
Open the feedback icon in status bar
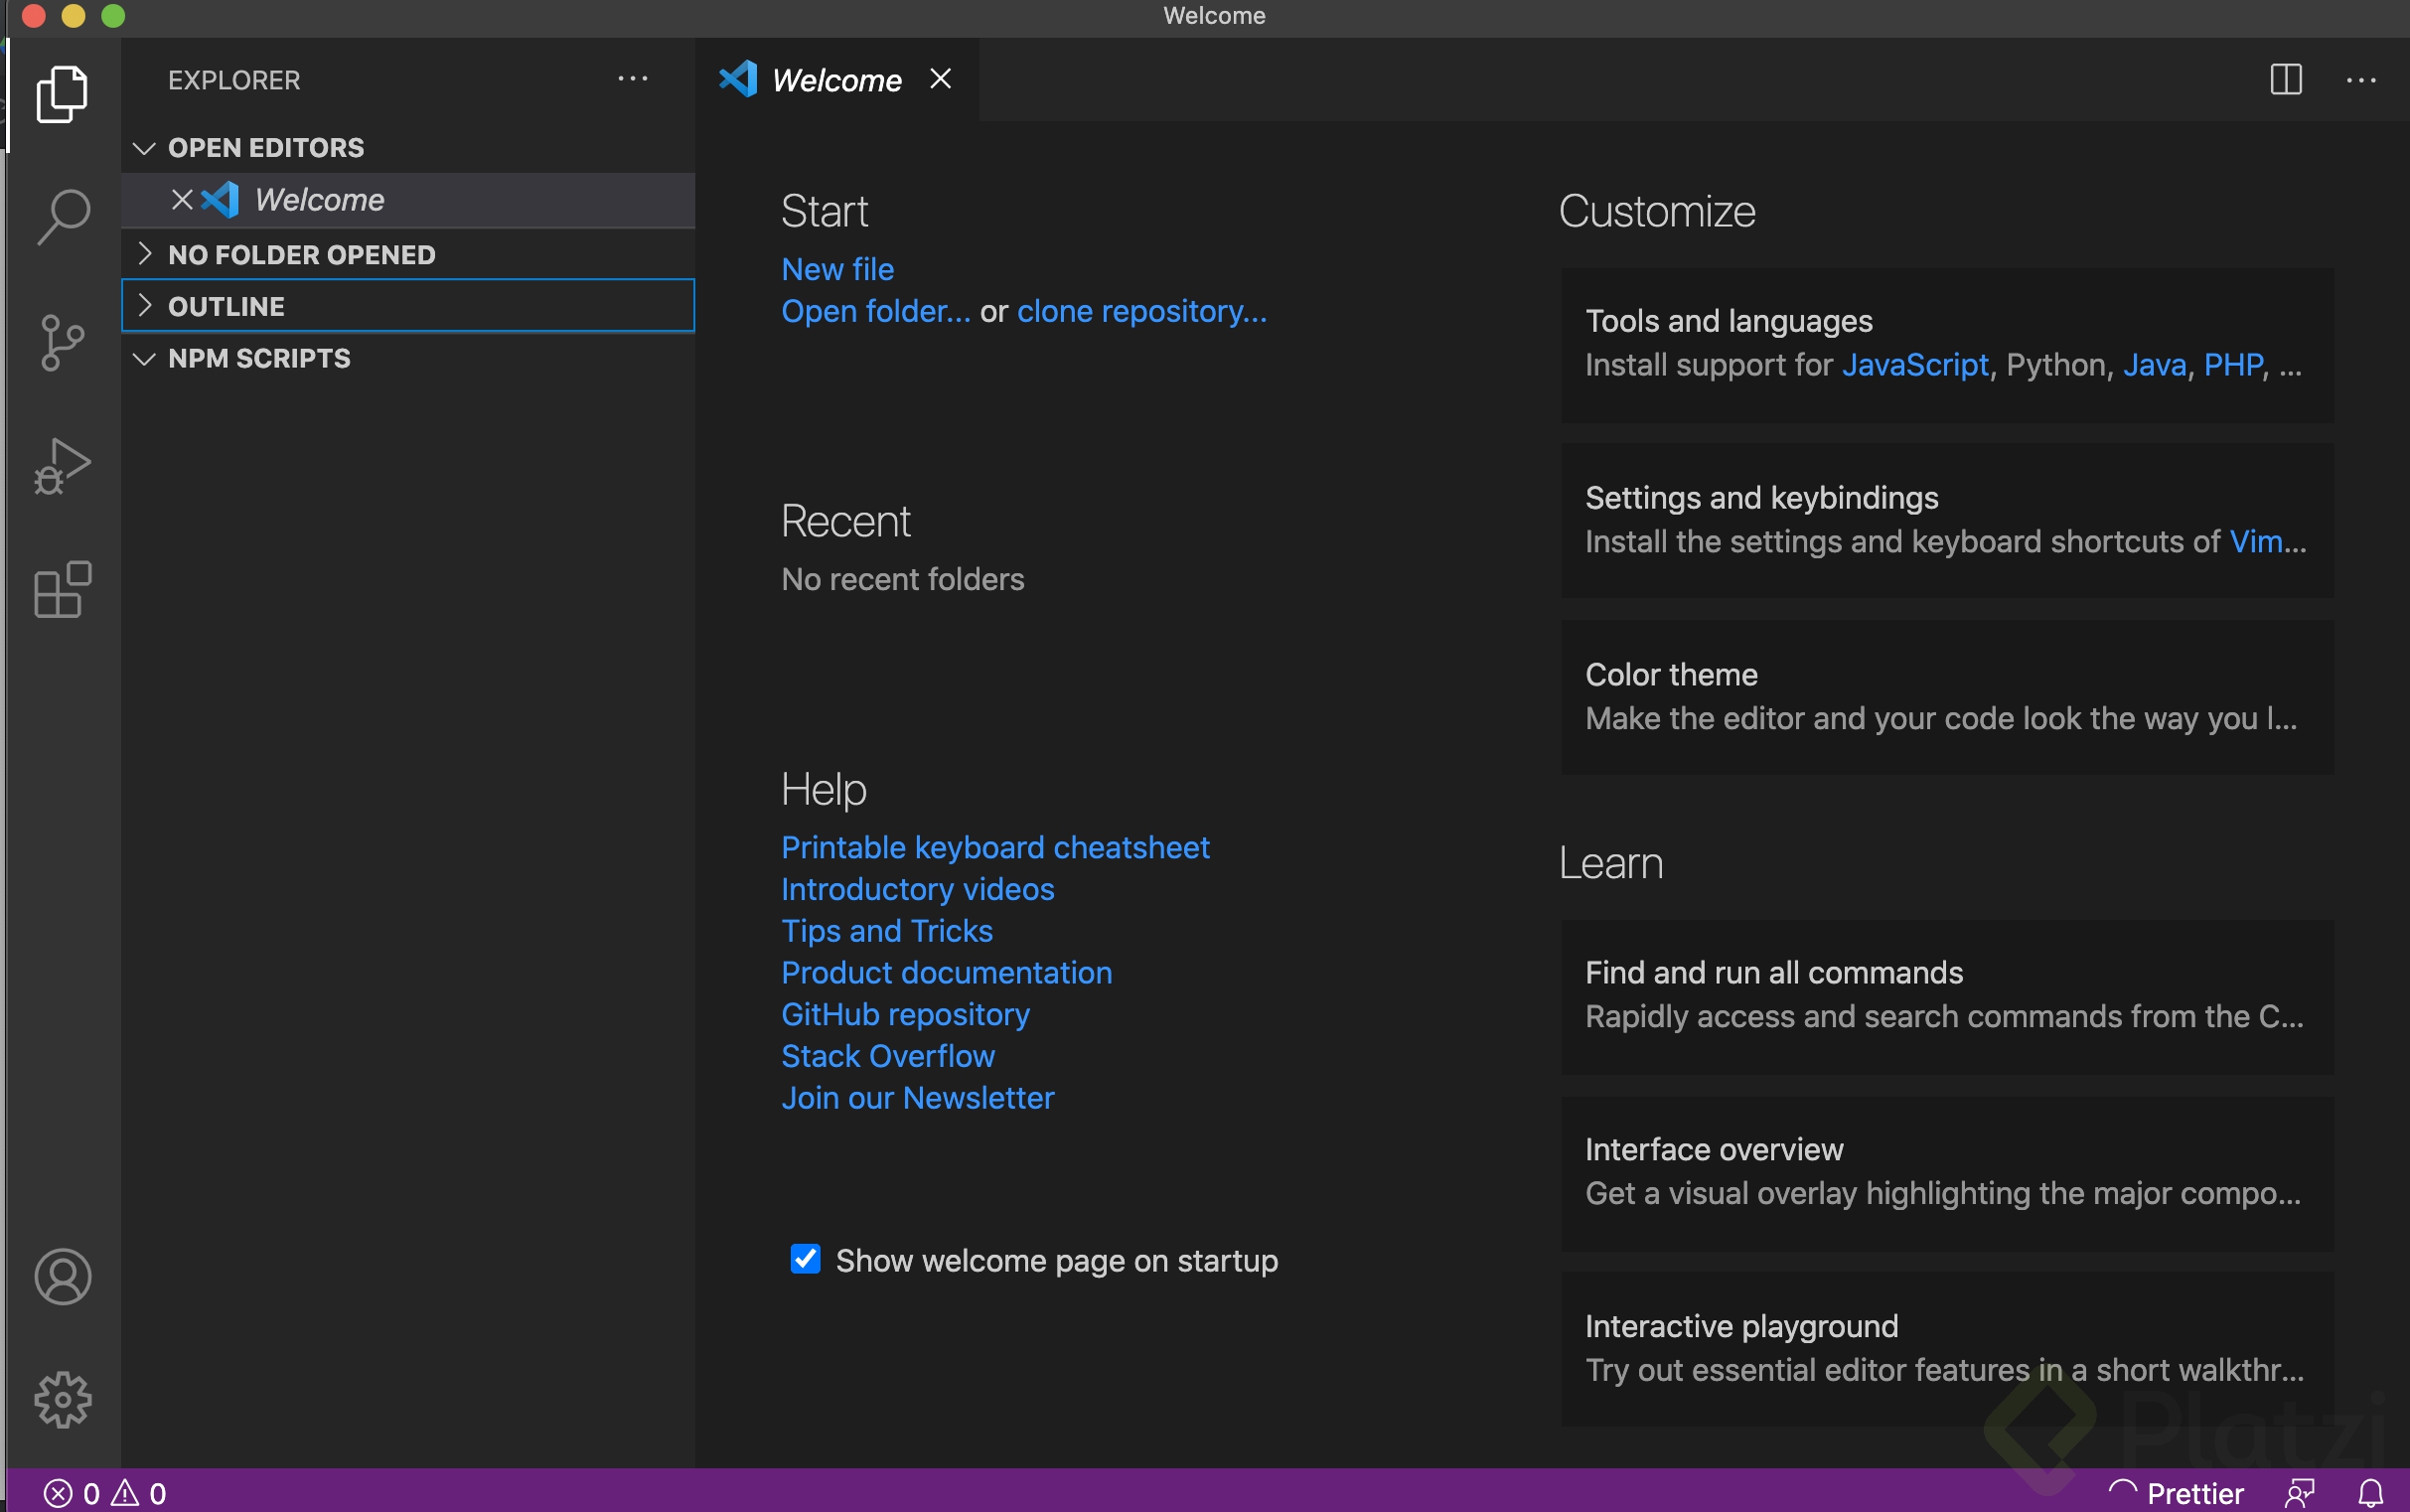[2300, 1493]
